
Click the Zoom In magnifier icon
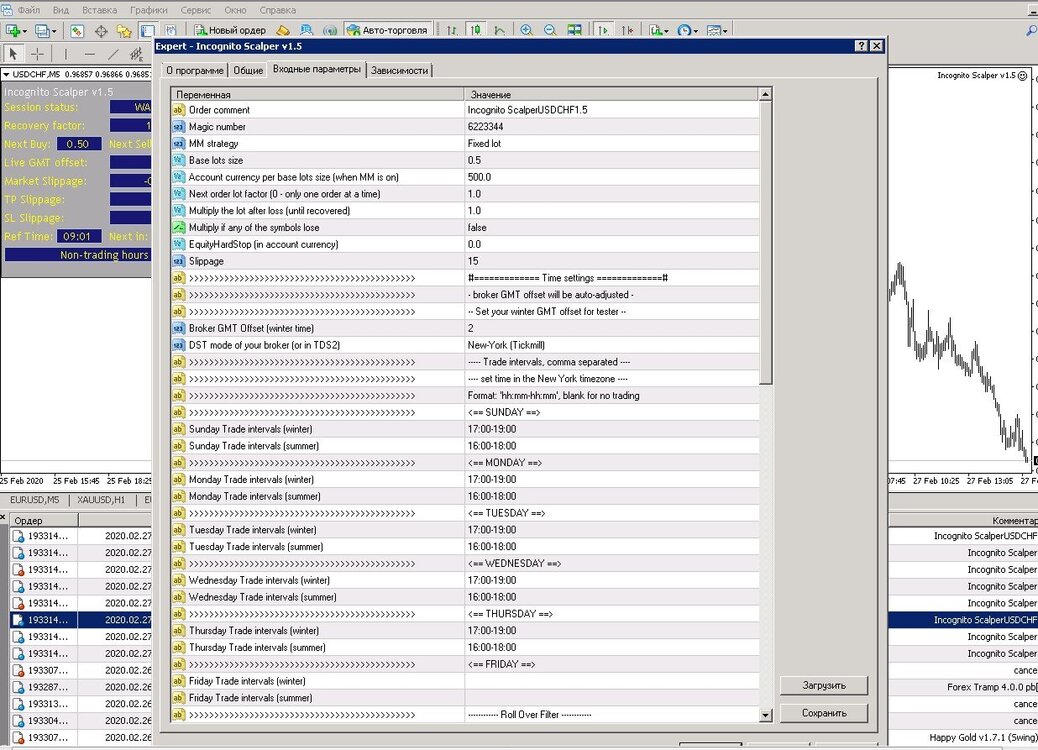click(x=526, y=30)
